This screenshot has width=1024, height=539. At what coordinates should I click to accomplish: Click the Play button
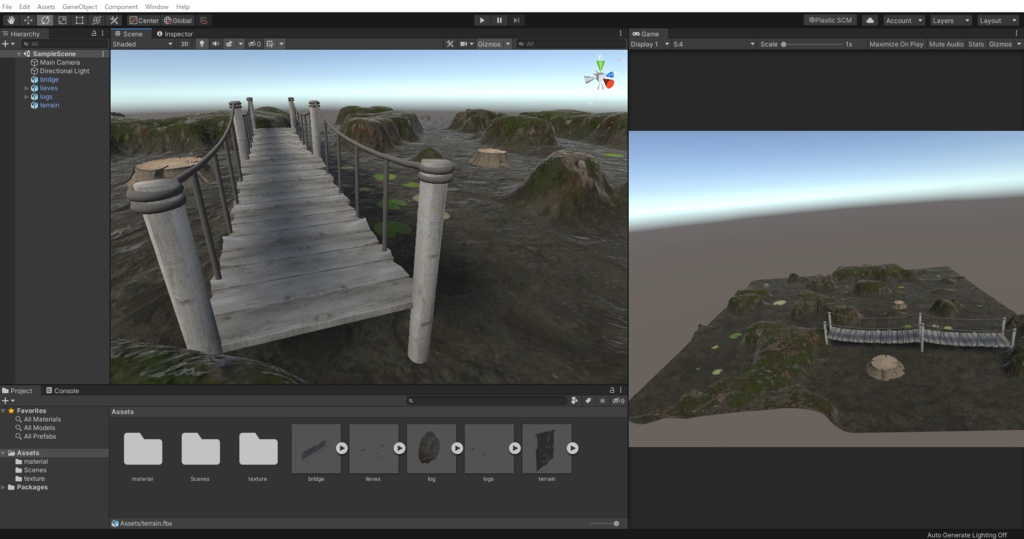[x=482, y=20]
